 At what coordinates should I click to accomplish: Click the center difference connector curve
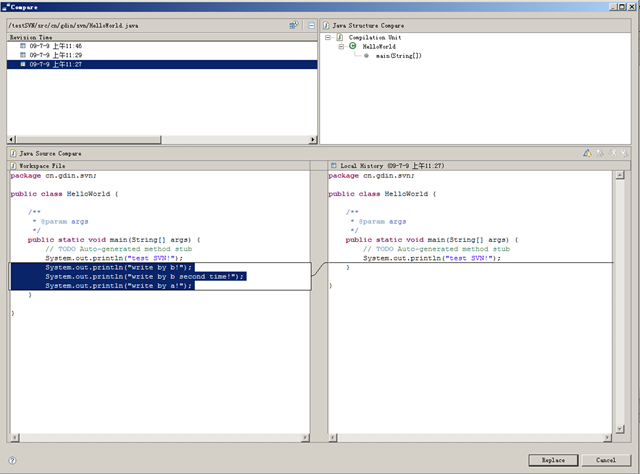(319, 269)
